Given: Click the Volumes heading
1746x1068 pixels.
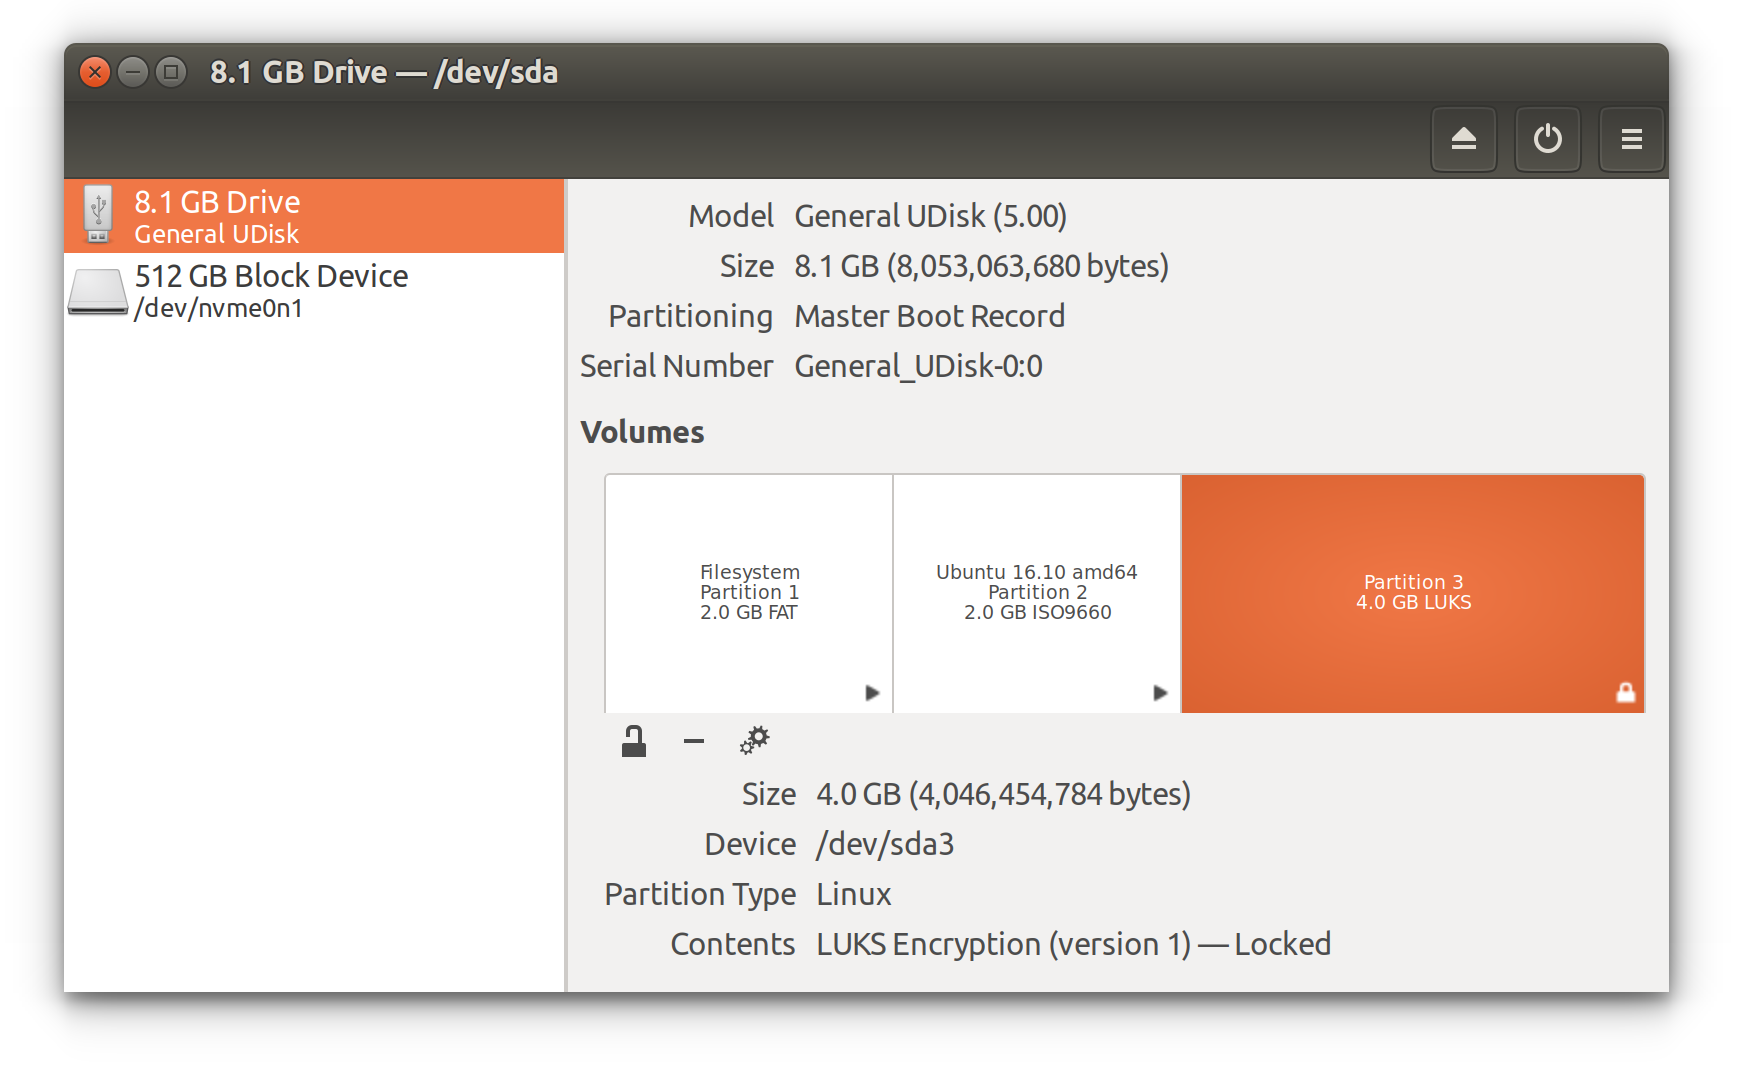Looking at the screenshot, I should click(x=642, y=432).
